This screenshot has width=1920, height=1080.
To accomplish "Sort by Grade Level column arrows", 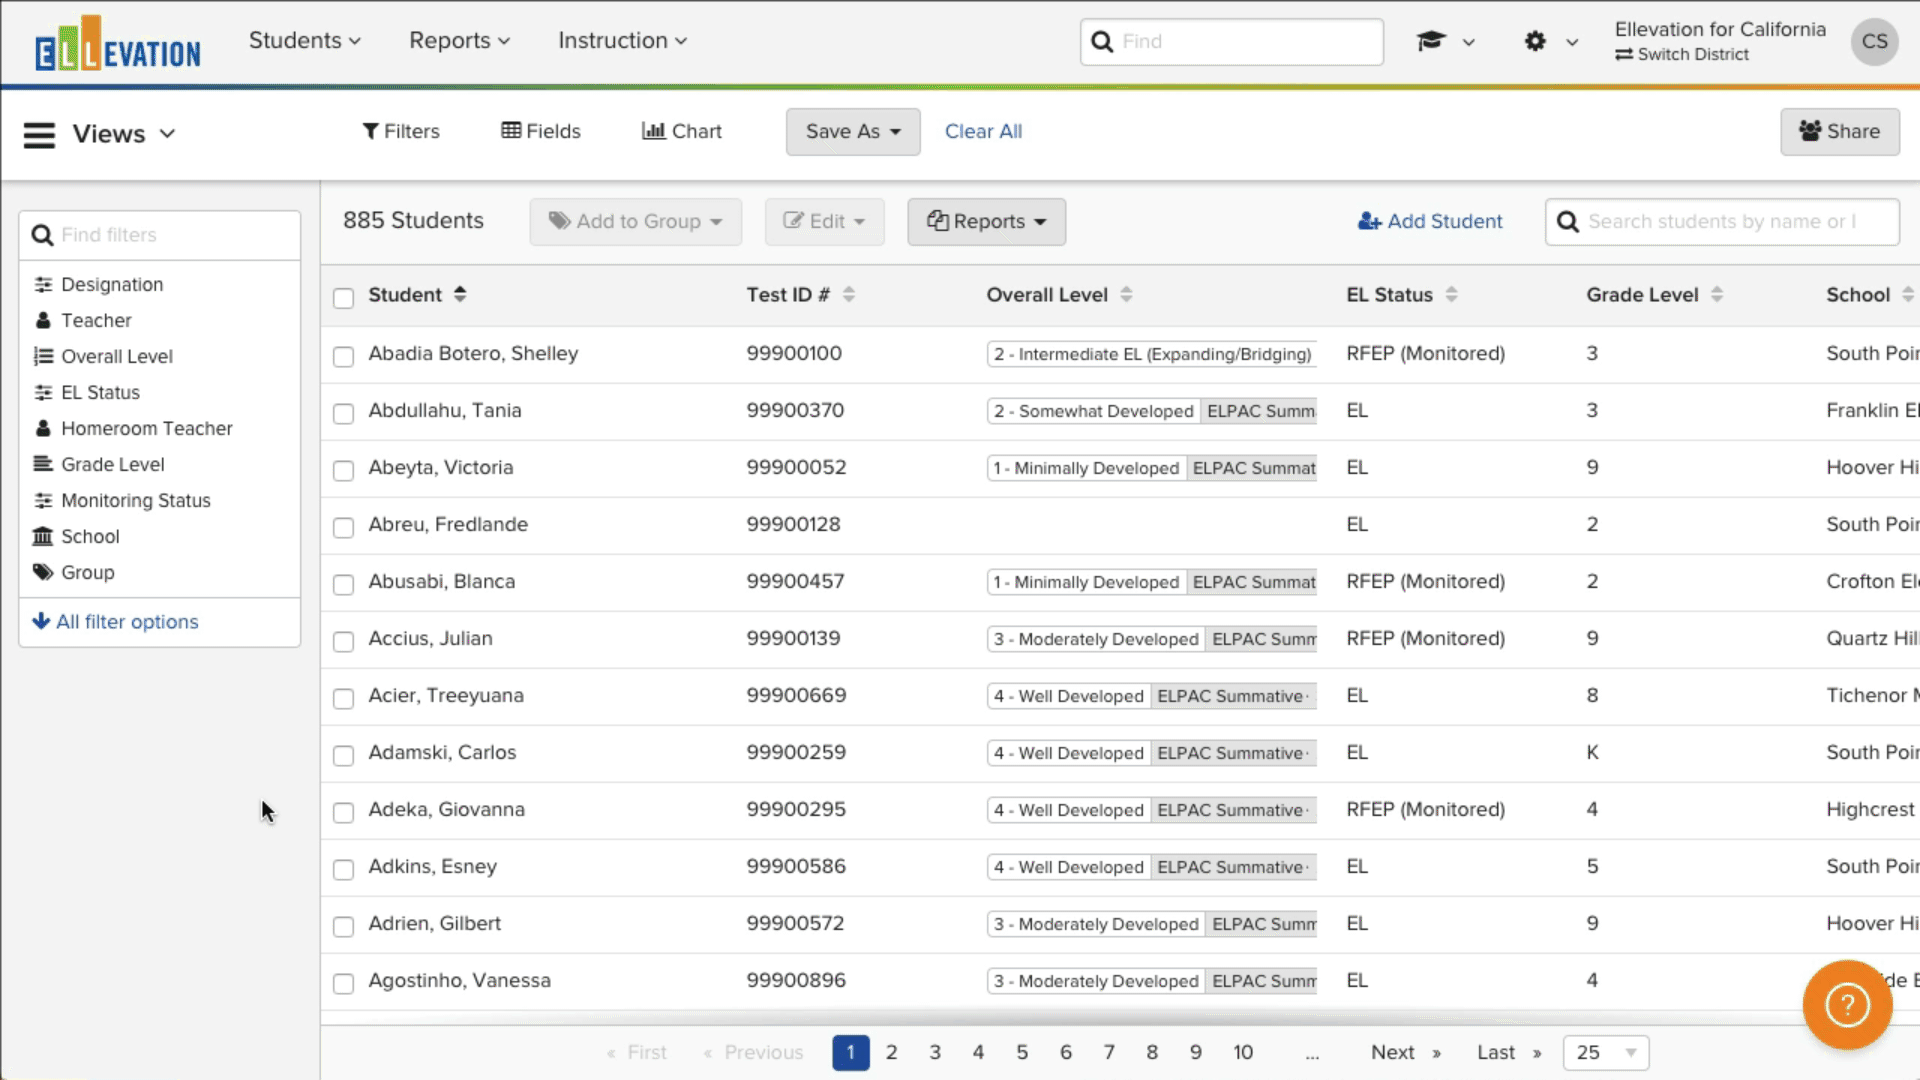I will point(1717,294).
